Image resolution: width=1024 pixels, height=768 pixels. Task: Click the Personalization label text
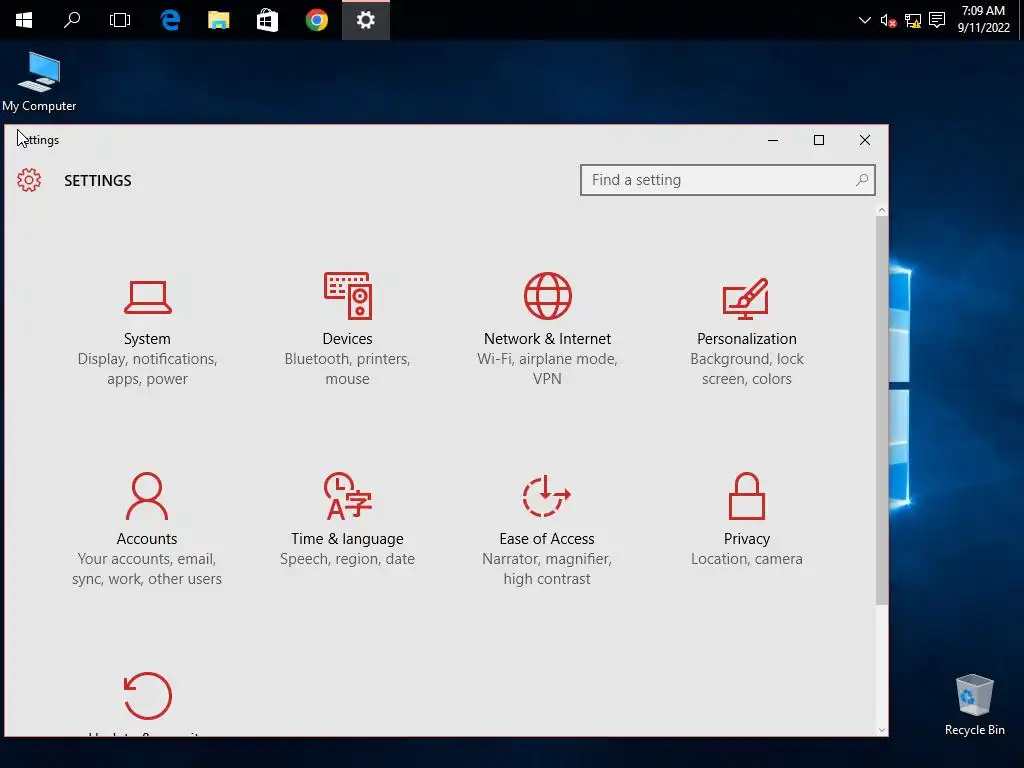tap(746, 339)
